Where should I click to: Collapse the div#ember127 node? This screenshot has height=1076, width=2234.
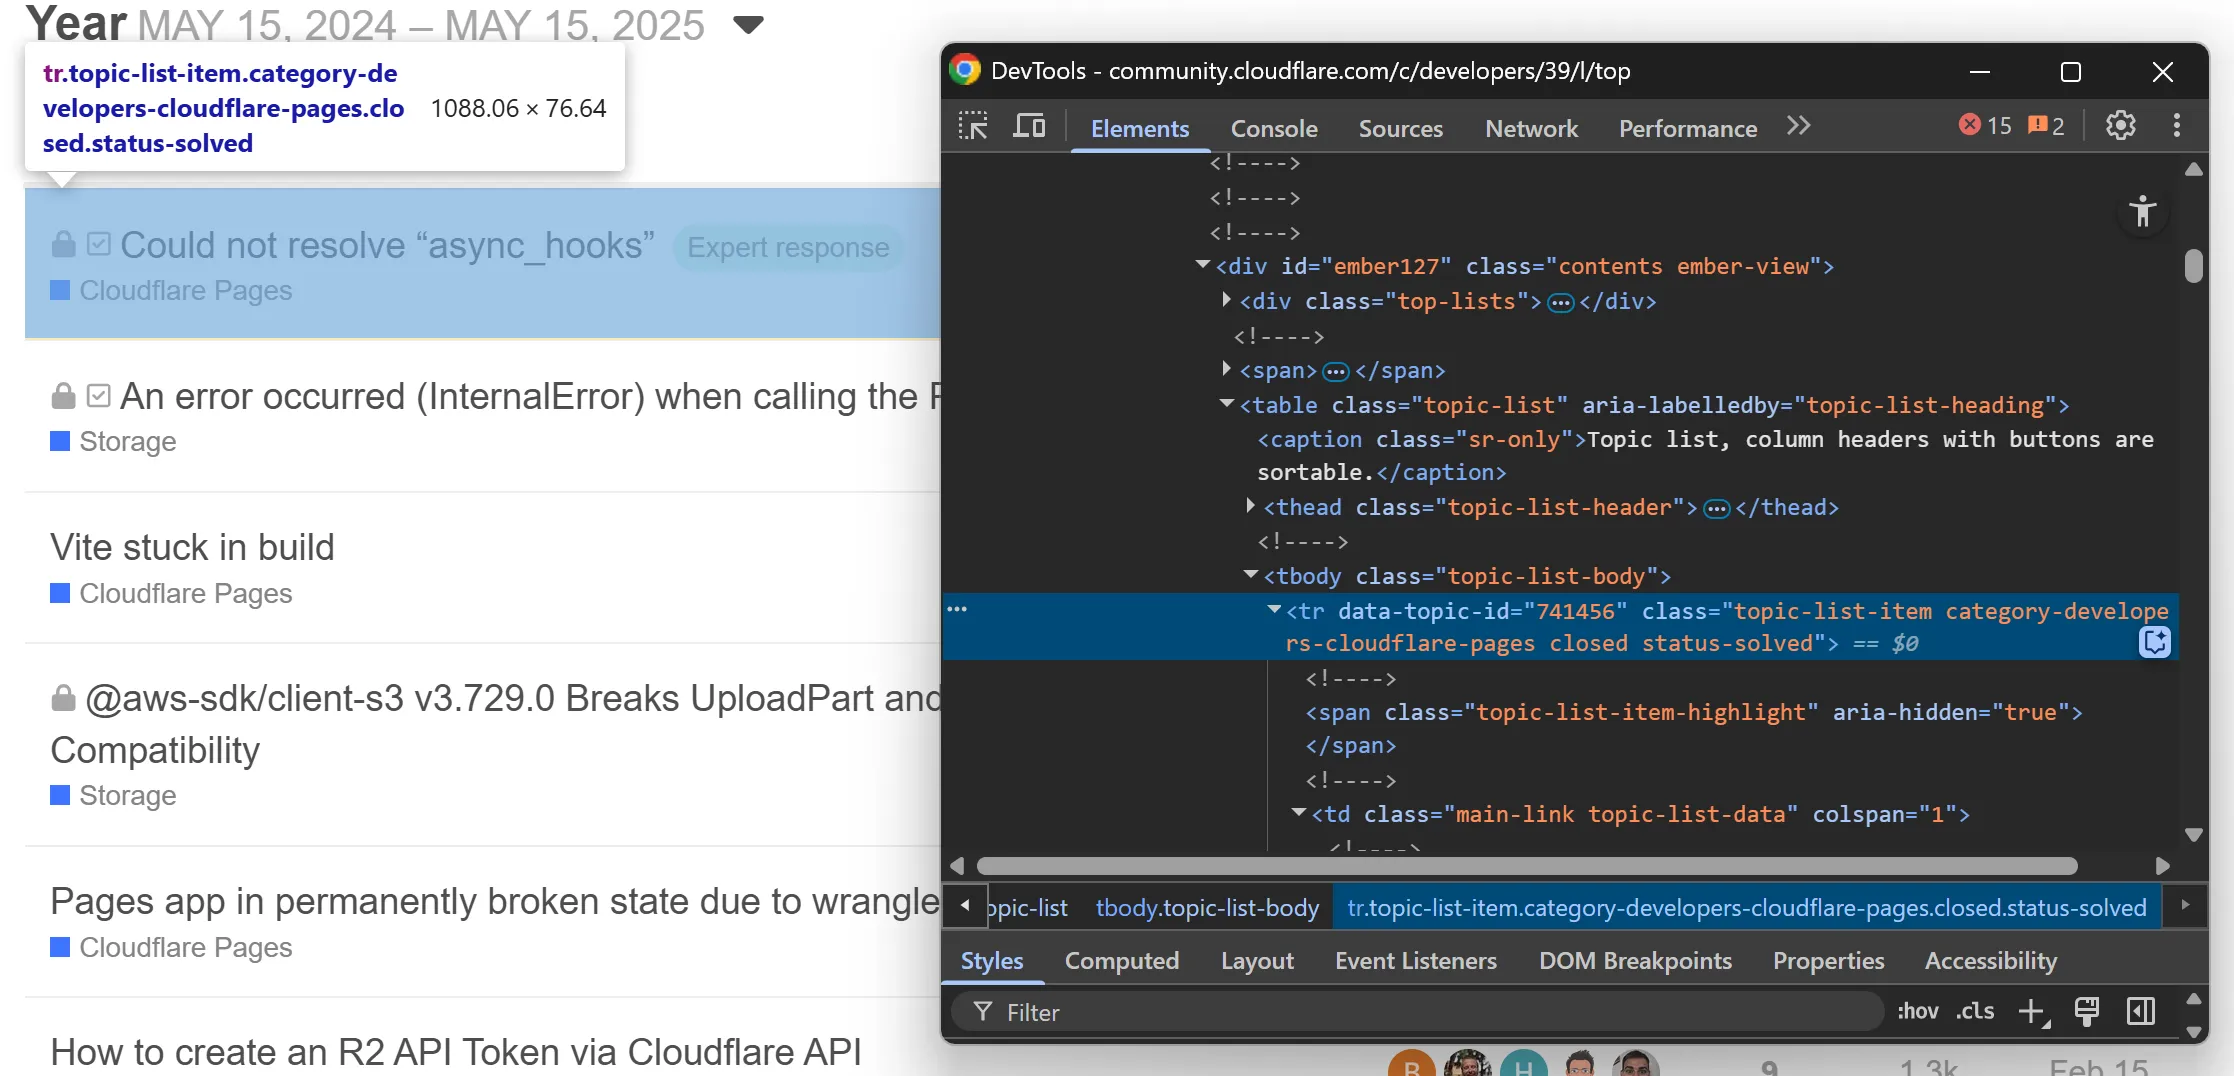(x=1203, y=265)
